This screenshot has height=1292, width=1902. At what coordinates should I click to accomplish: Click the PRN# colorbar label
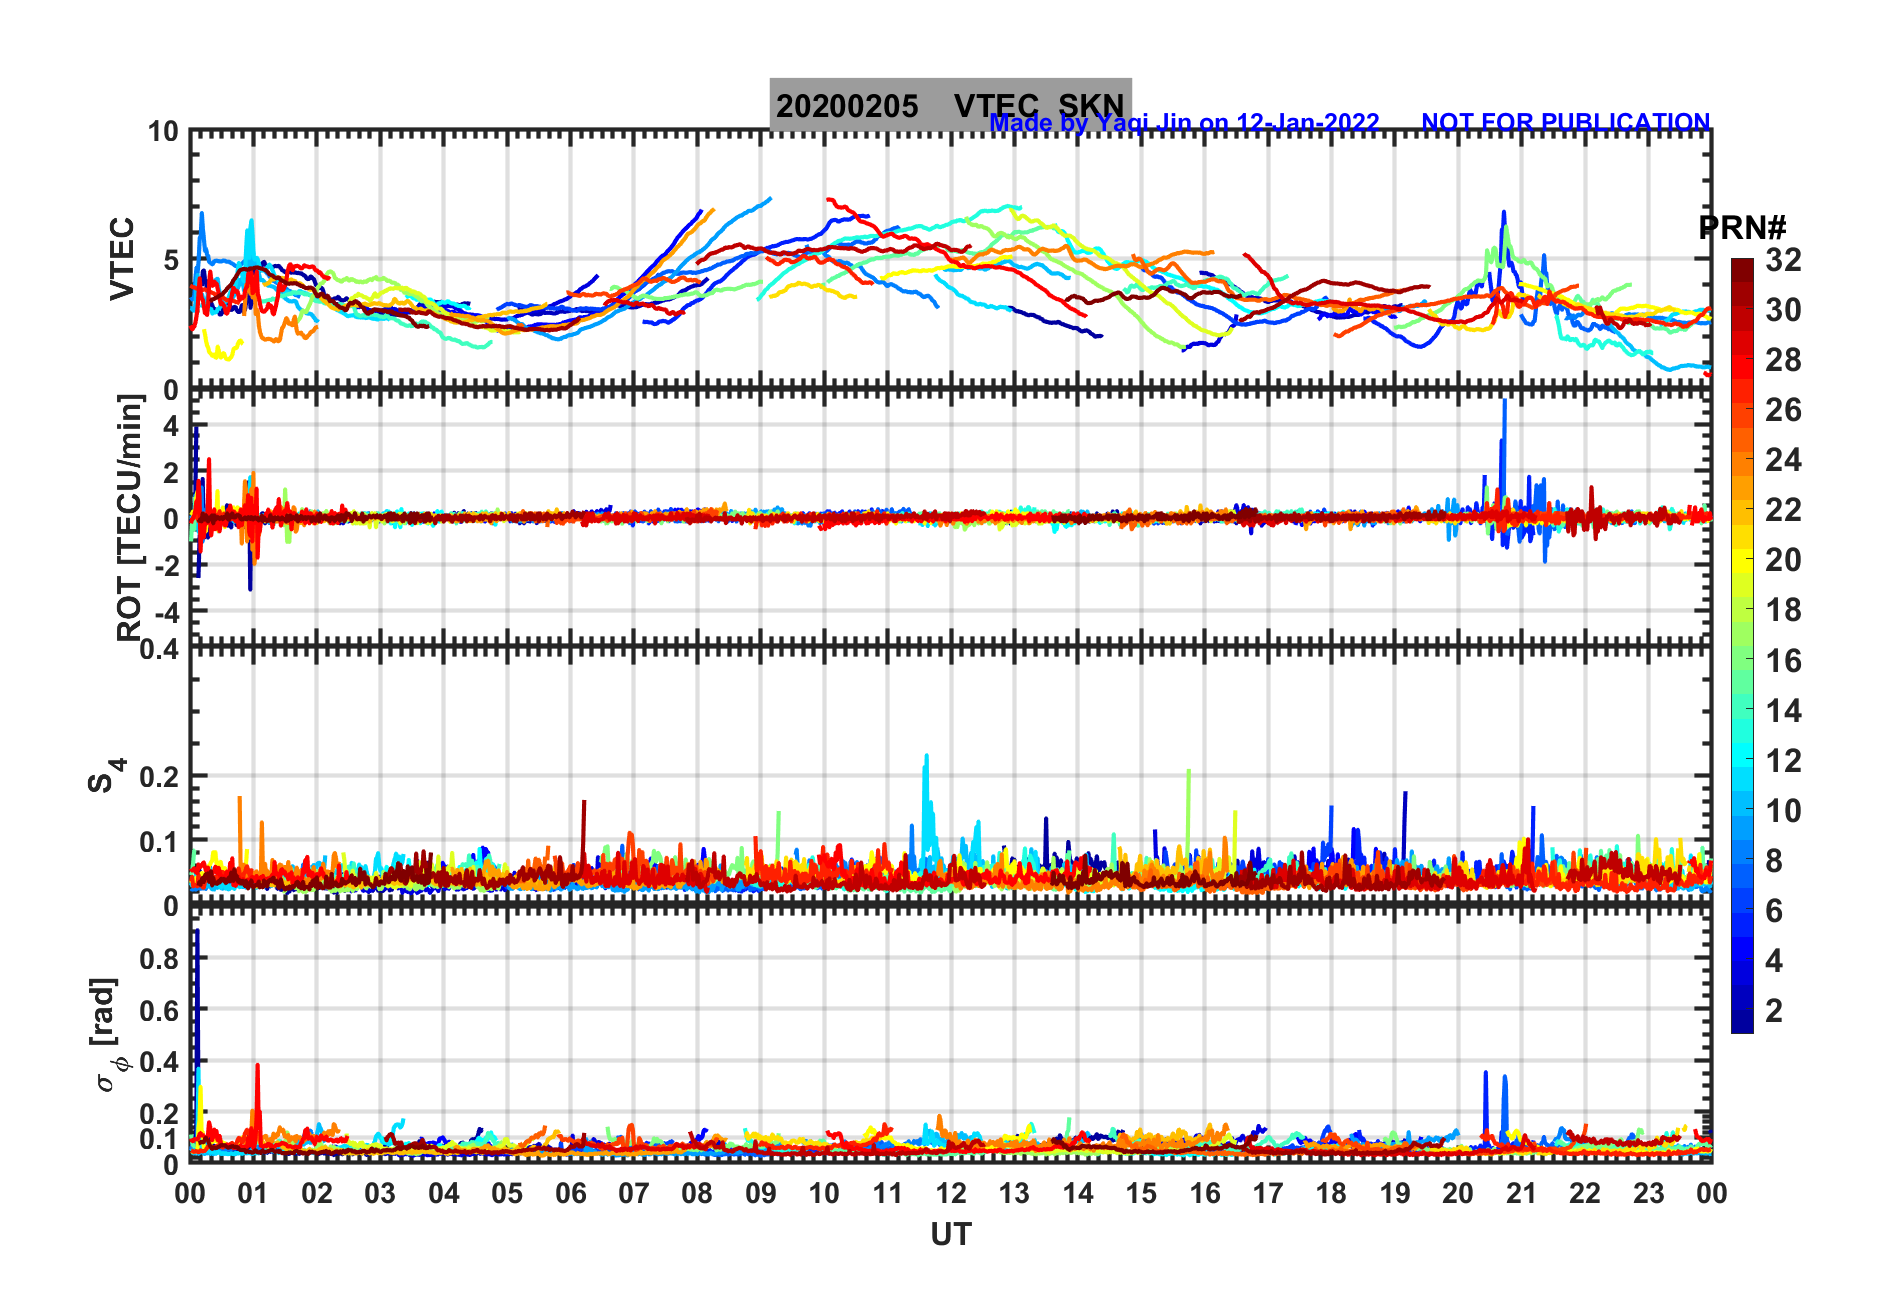click(1743, 228)
